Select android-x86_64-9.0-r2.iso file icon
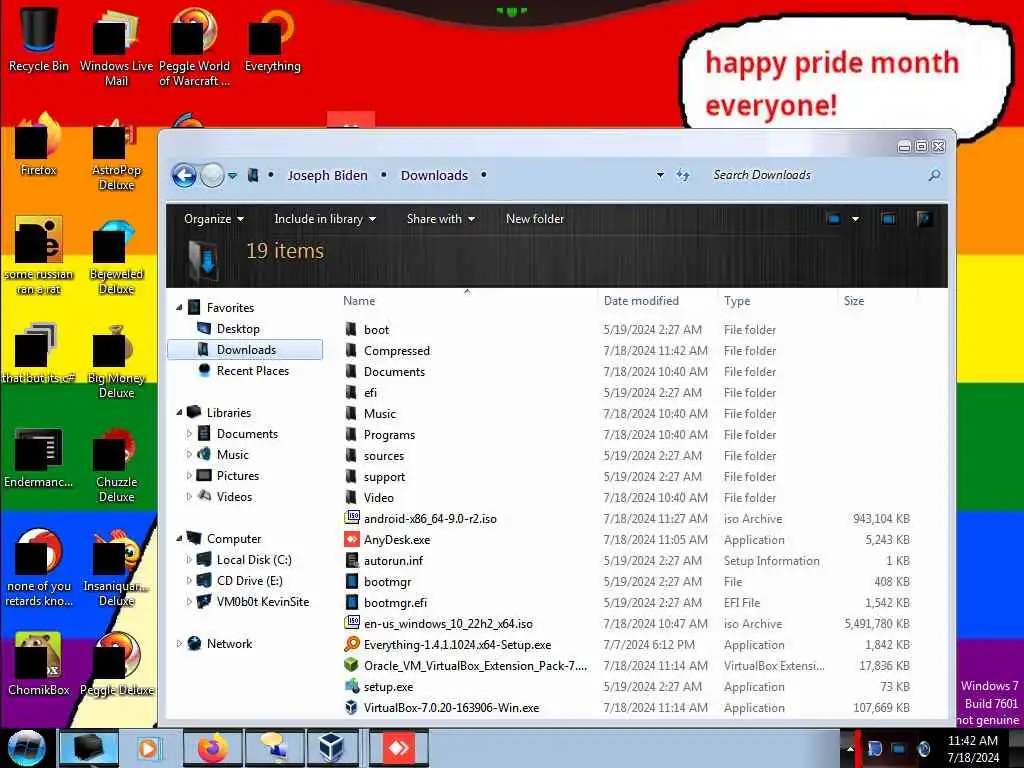The image size is (1024, 768). tap(352, 518)
